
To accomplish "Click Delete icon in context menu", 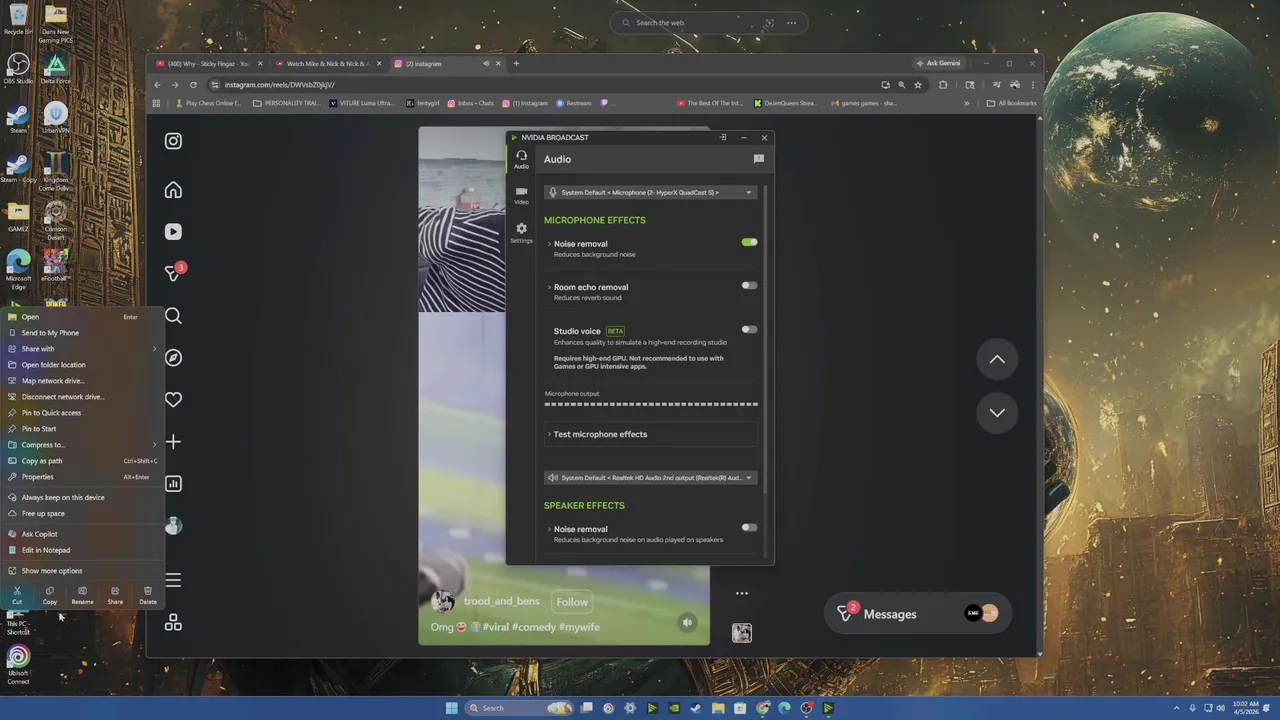I will tap(148, 595).
